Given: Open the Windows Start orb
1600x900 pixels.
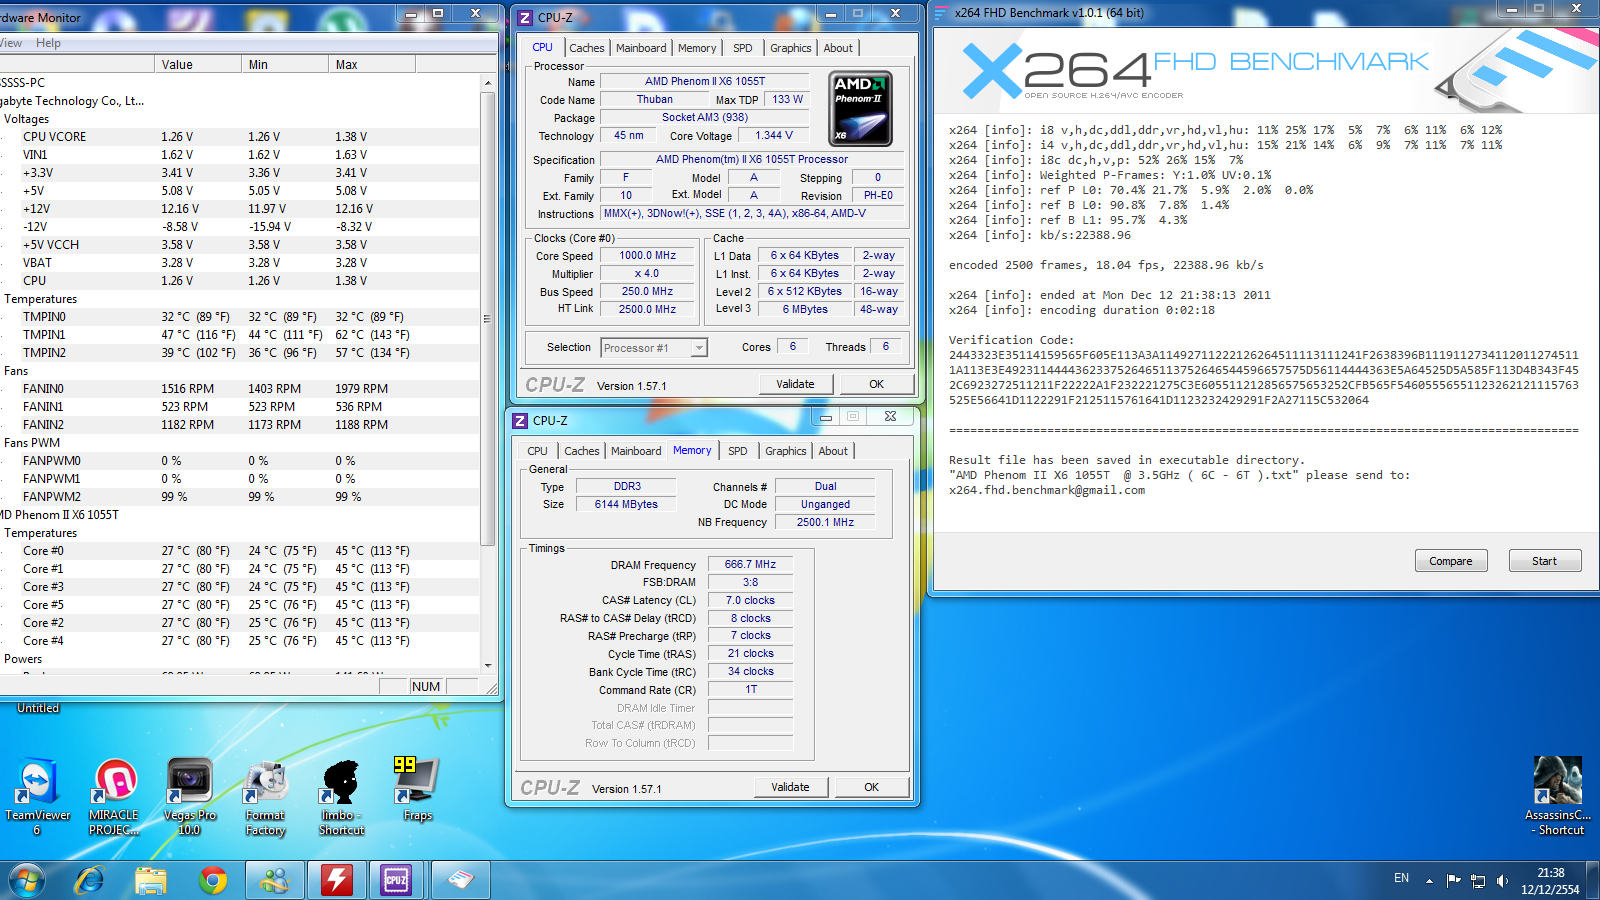Looking at the screenshot, I should tap(27, 880).
